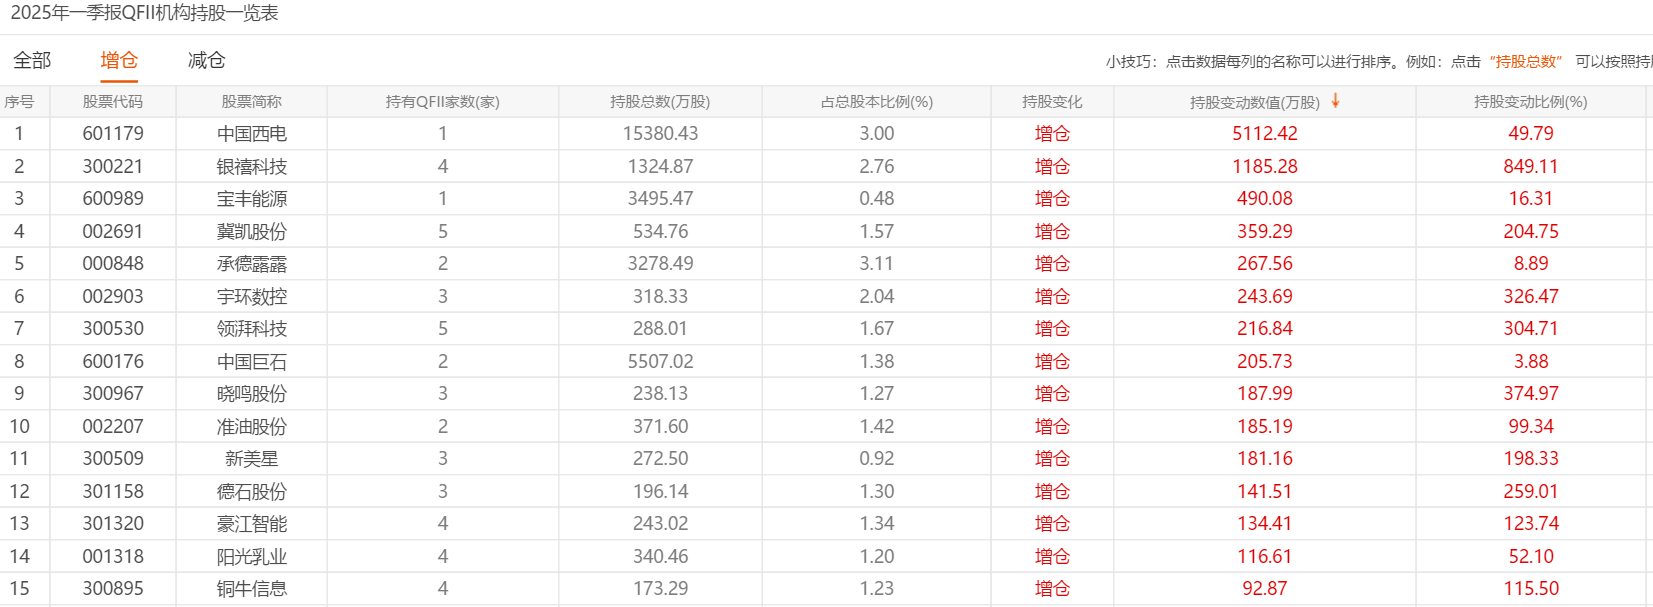Viewport: 1653px width, 607px height.
Task: Open stock code 601179 link
Action: [x=112, y=134]
